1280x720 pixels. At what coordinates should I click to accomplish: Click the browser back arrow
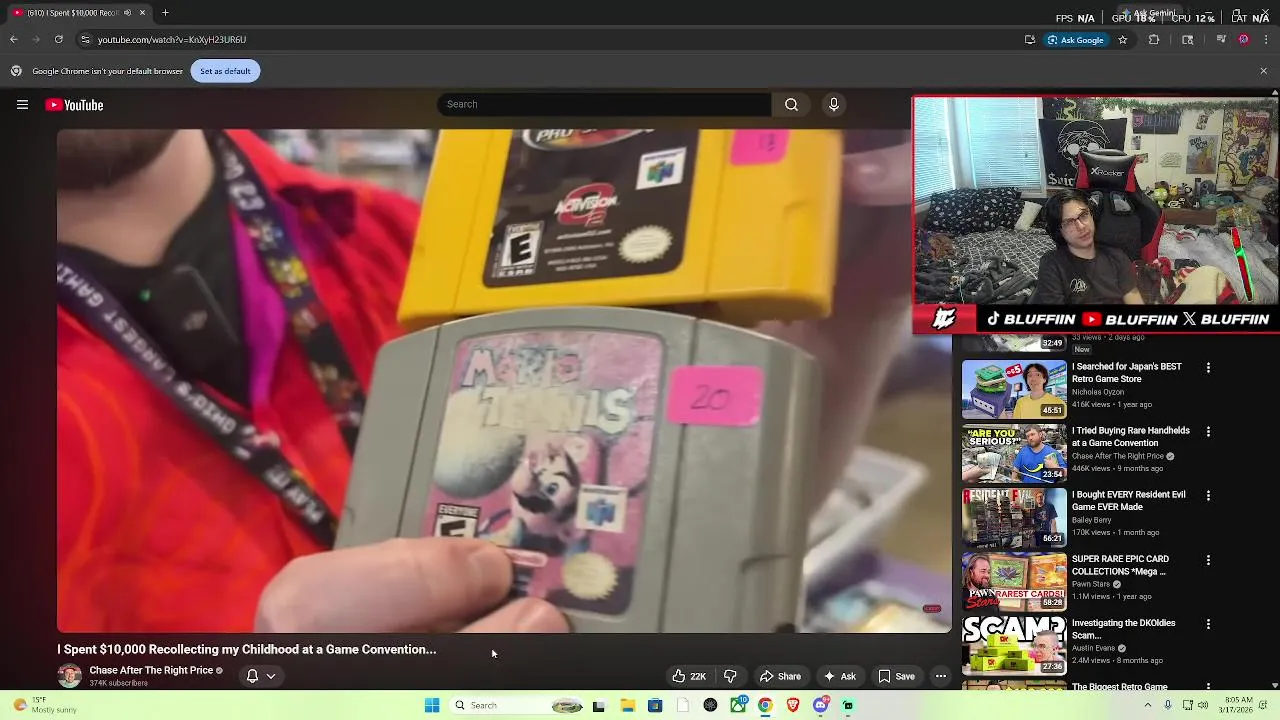pos(14,39)
